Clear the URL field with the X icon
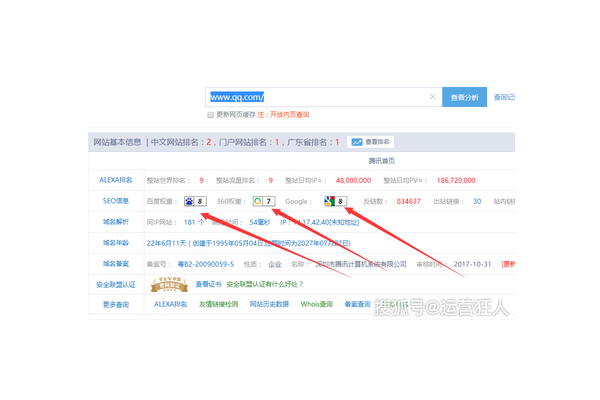The image size is (600, 400). [x=432, y=96]
